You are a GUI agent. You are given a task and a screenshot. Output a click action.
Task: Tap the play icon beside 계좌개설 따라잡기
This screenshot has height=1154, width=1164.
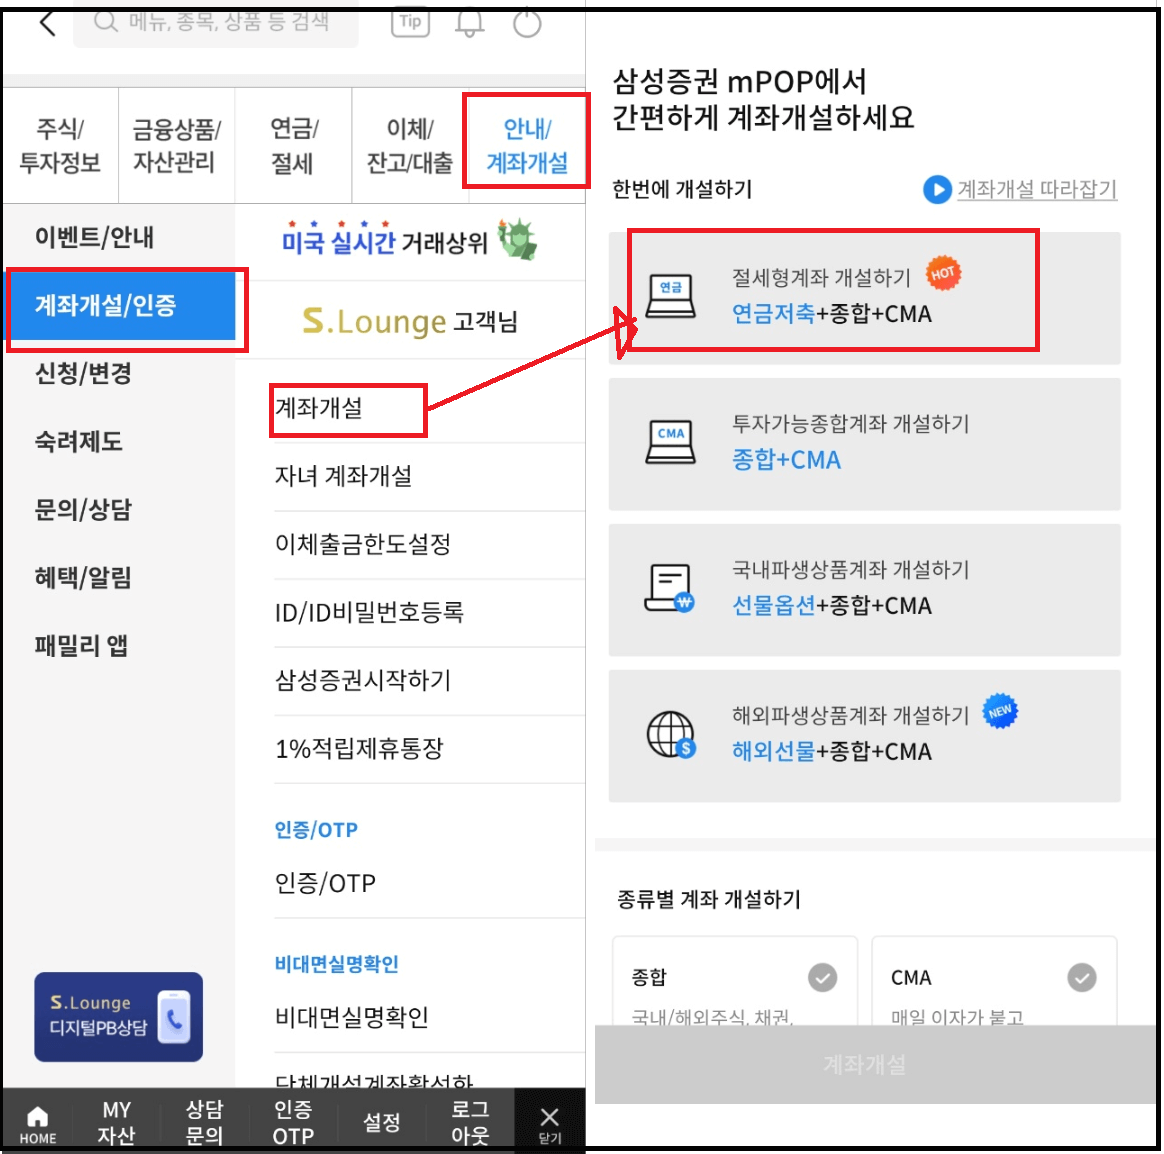[x=935, y=190]
